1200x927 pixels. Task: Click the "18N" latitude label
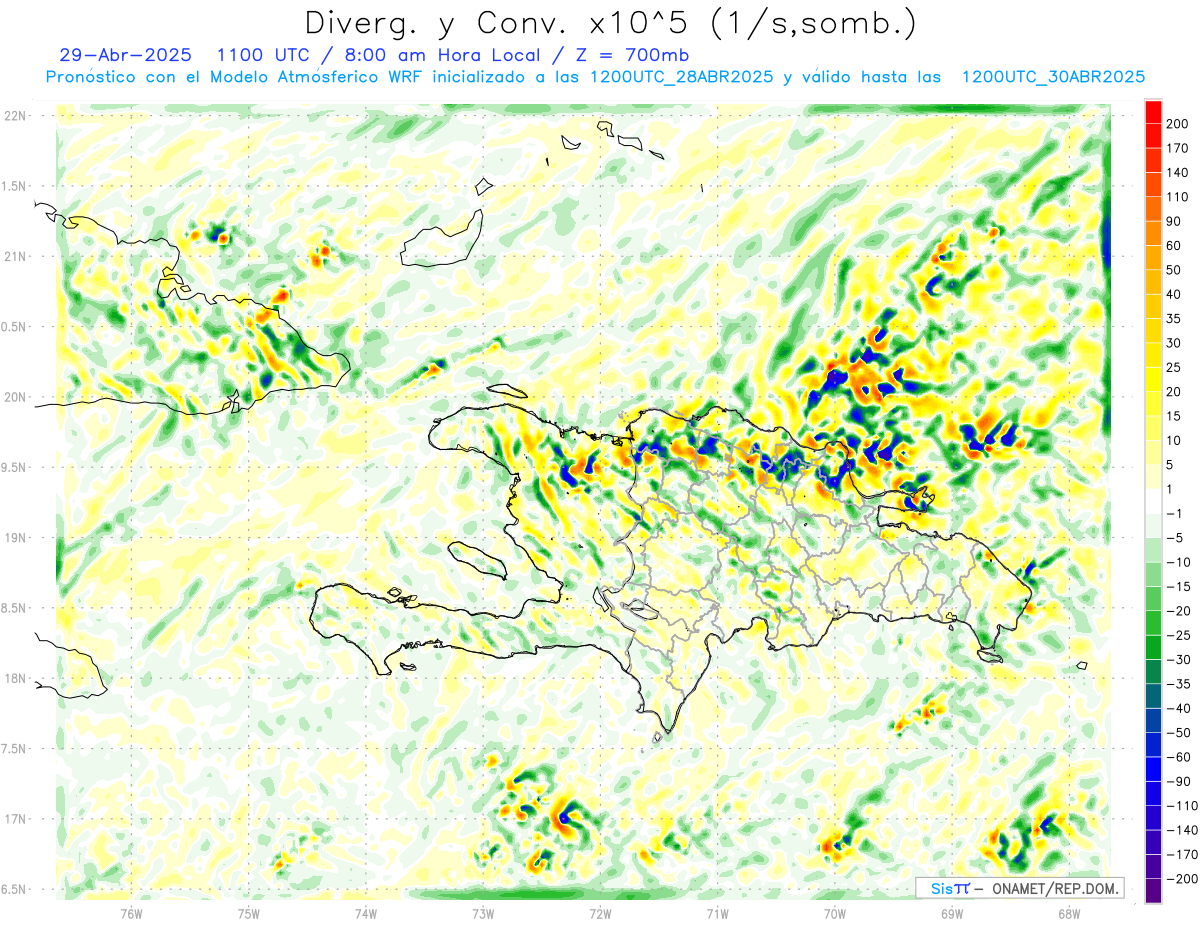click(15, 678)
